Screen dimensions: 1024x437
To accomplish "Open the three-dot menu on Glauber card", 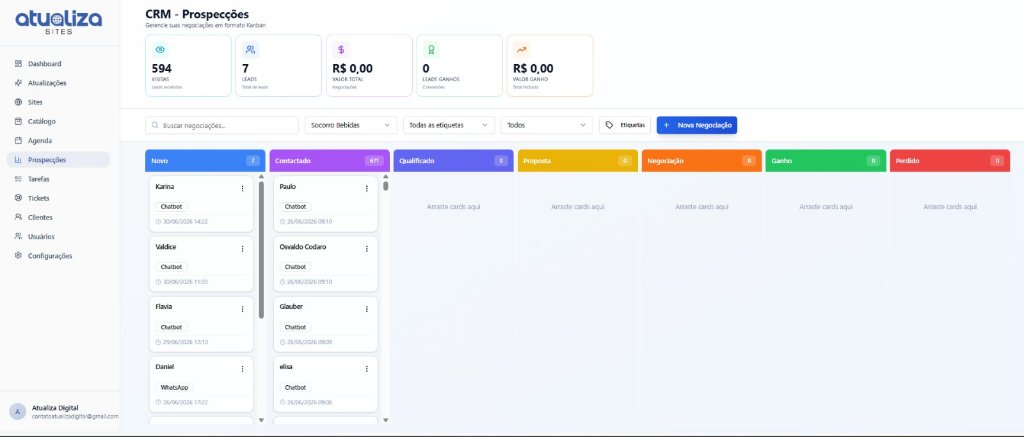I will (366, 308).
